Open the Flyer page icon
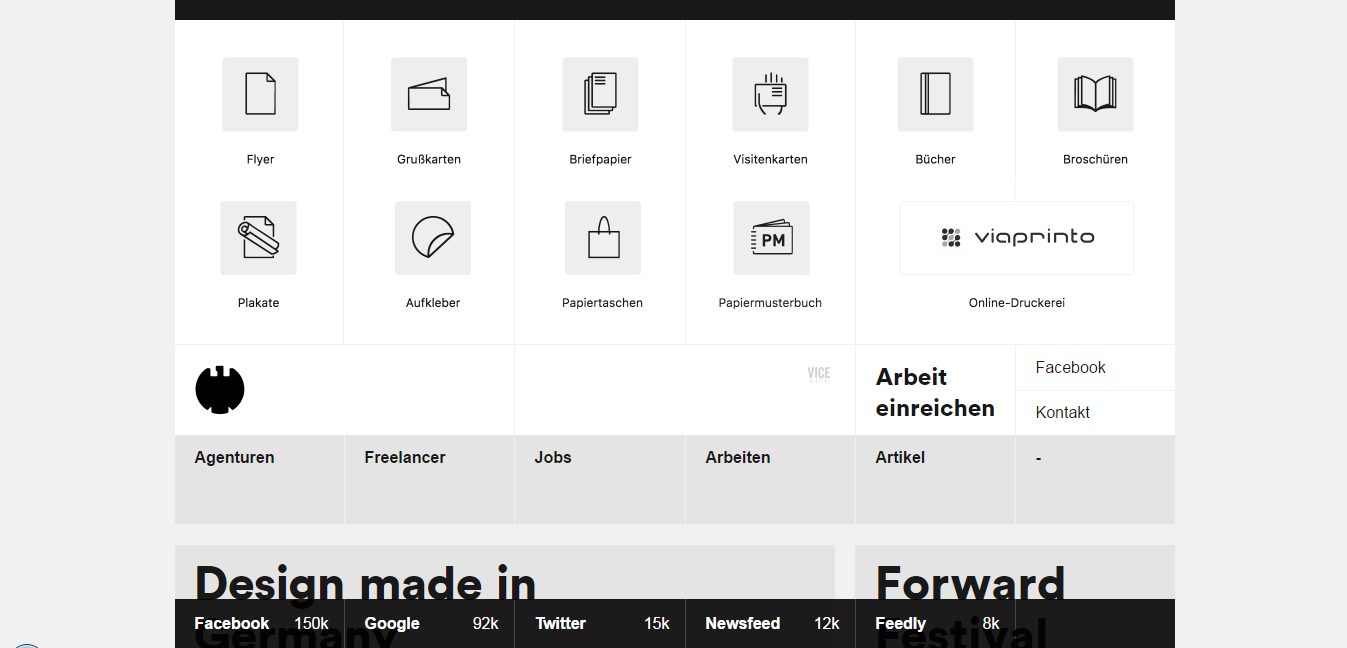This screenshot has height=648, width=1347. [x=260, y=94]
